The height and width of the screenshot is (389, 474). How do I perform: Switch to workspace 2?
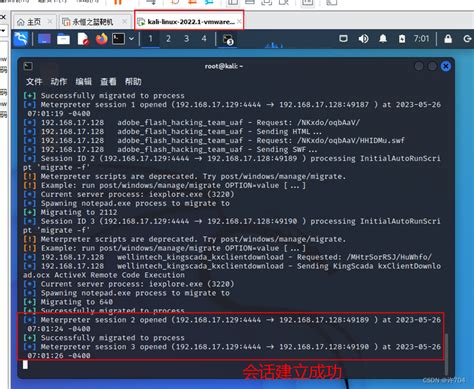coord(168,39)
